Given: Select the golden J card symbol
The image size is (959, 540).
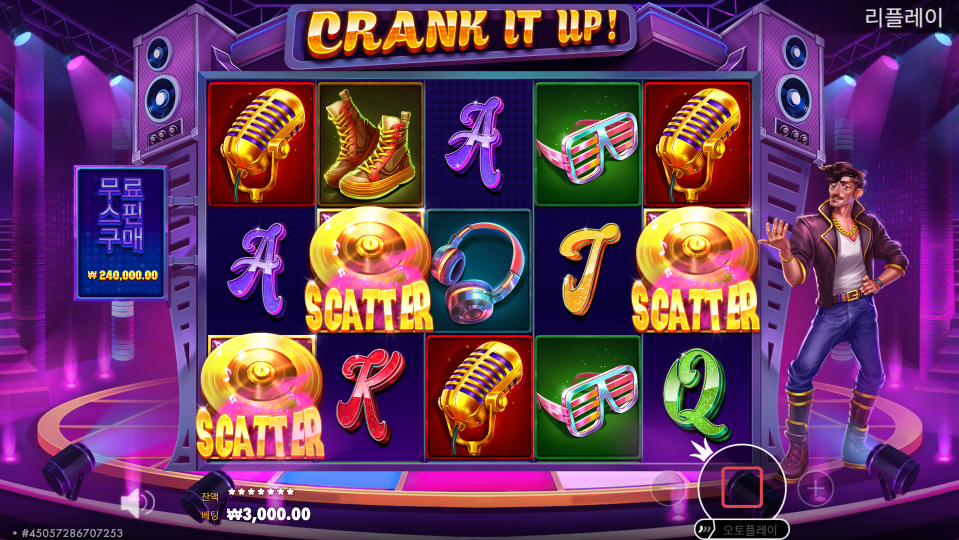Looking at the screenshot, I should (x=587, y=269).
